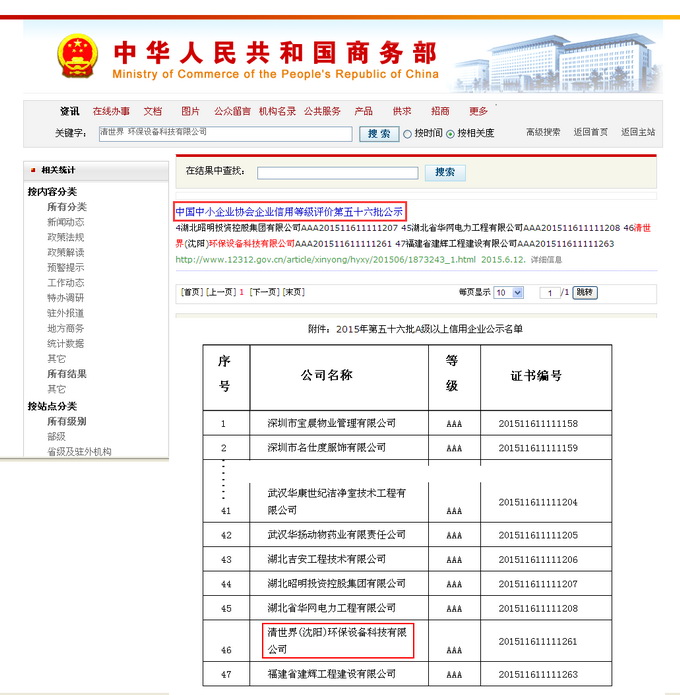
Task: Switch to the 图片 tab
Action: click(x=191, y=111)
